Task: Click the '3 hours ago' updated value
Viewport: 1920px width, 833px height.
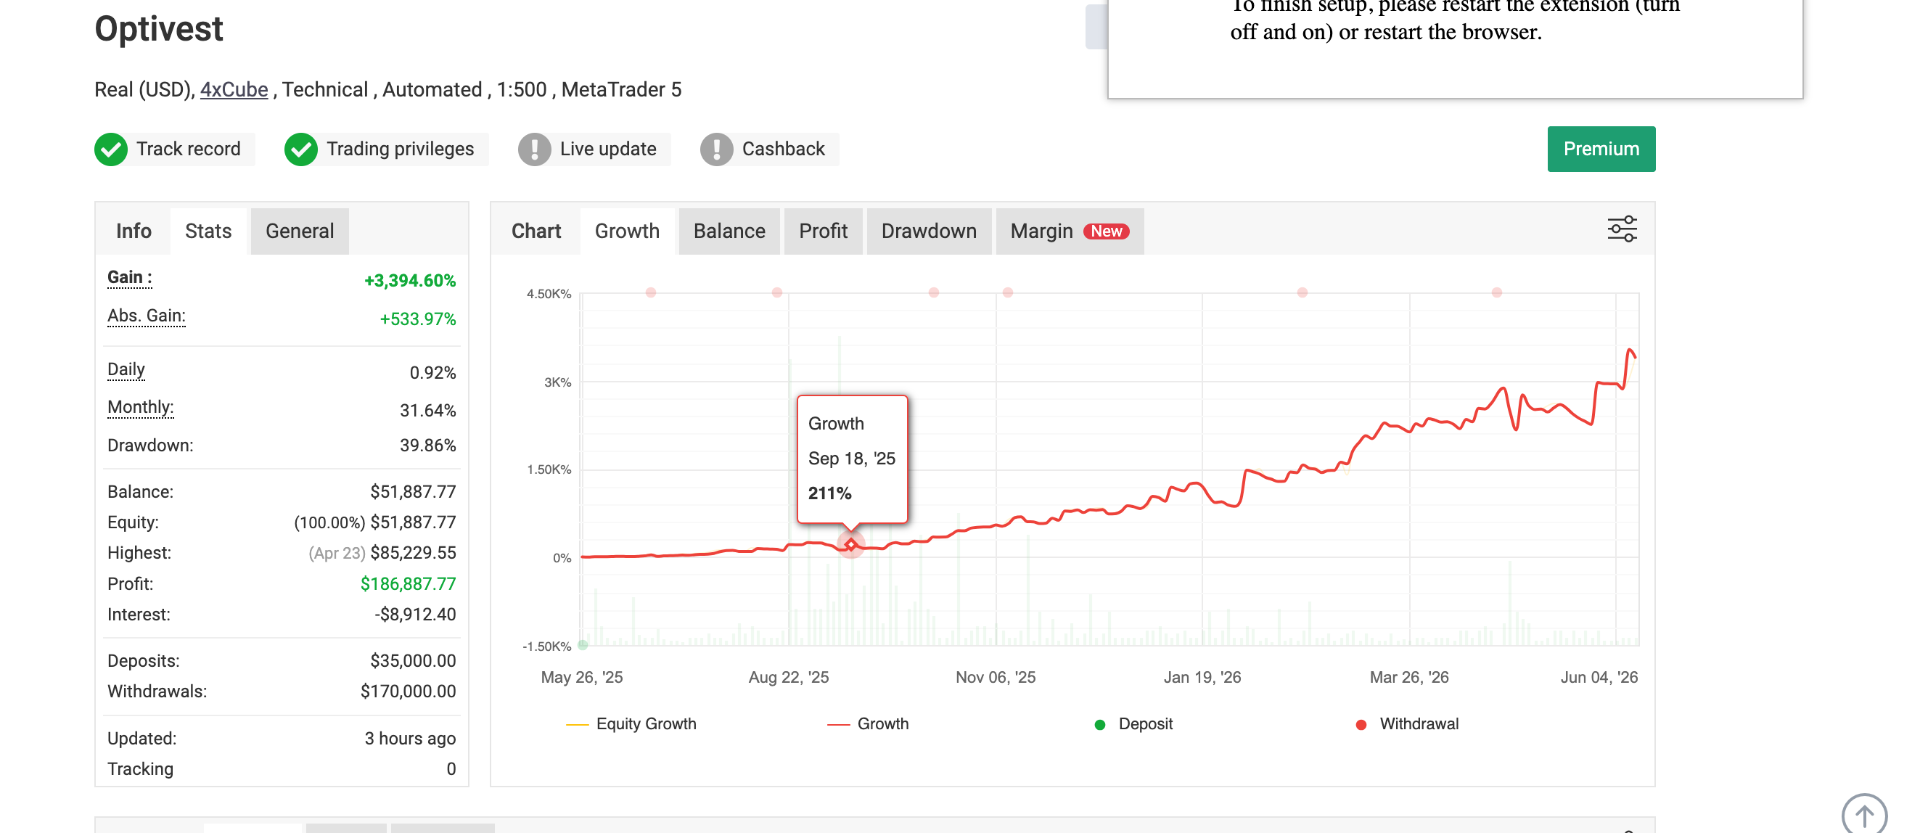Action: point(410,739)
